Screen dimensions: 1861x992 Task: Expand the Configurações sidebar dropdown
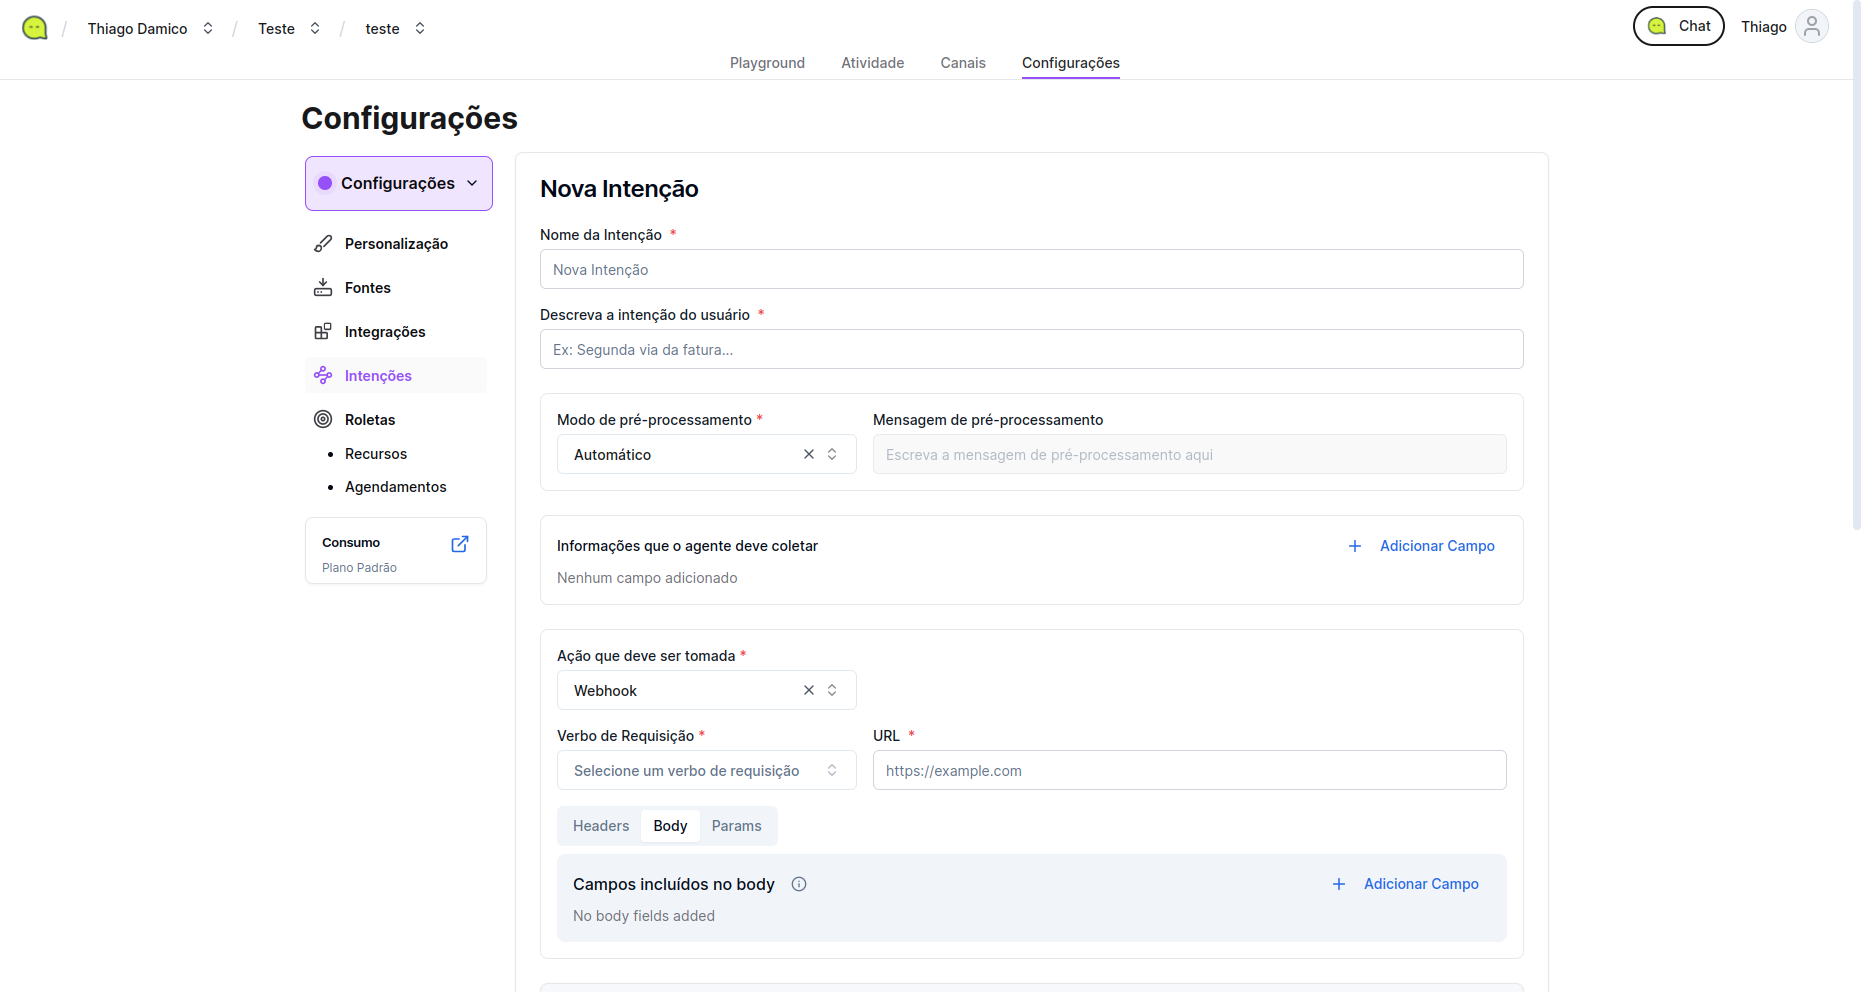pyautogui.click(x=399, y=184)
